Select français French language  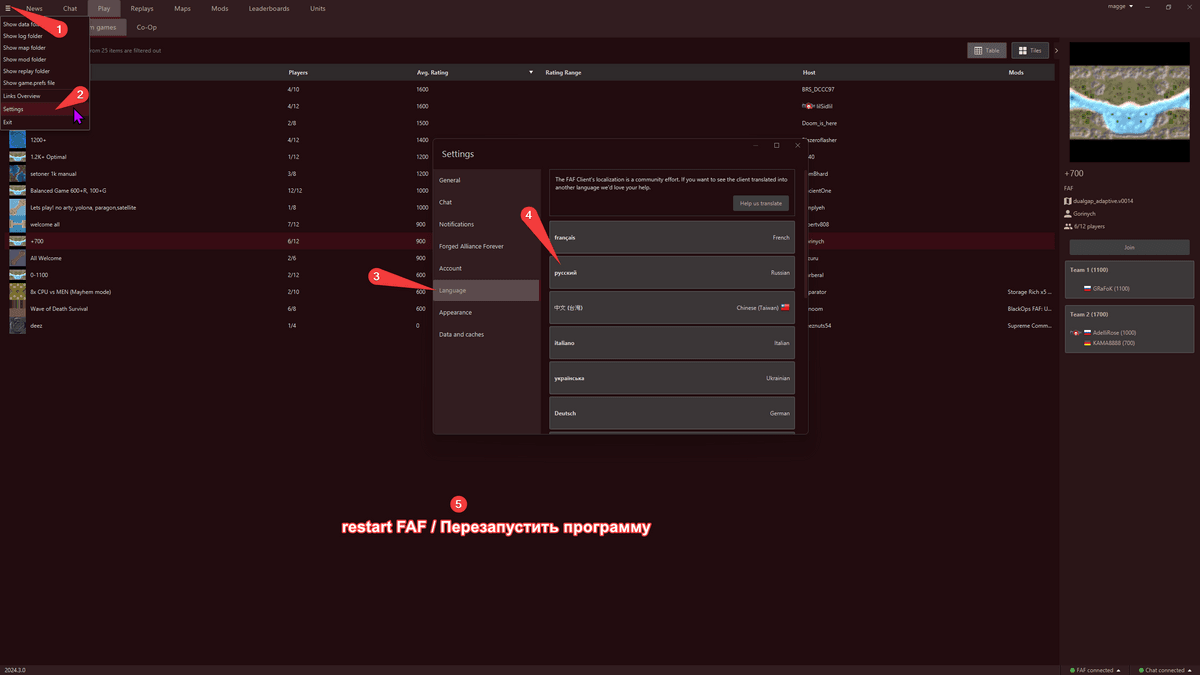tap(671, 237)
